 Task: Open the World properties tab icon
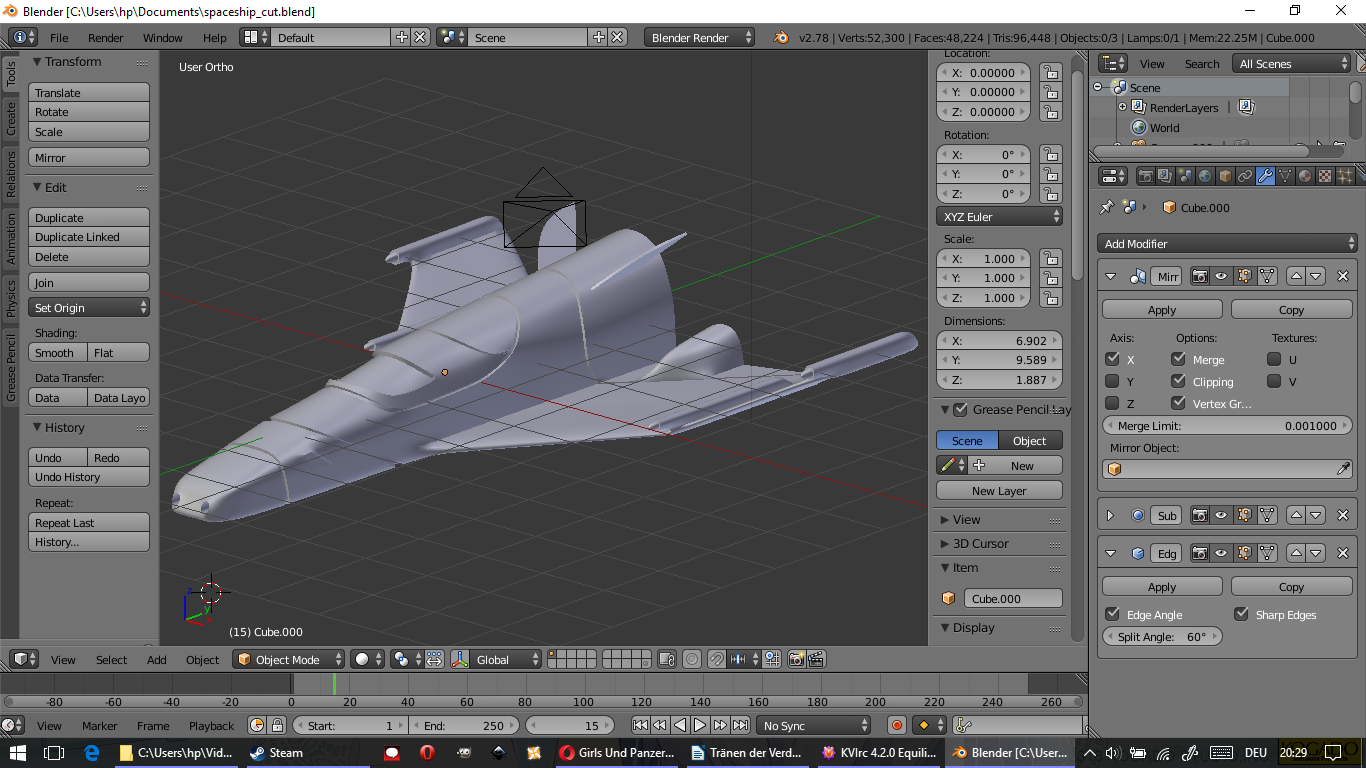[1205, 177]
